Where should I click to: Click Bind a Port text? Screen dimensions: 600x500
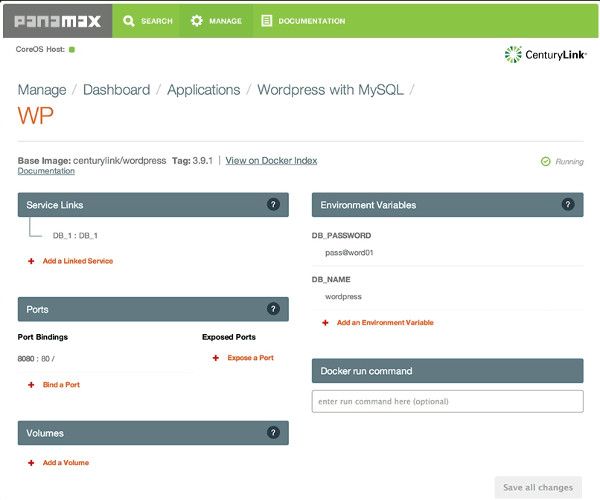tap(61, 384)
